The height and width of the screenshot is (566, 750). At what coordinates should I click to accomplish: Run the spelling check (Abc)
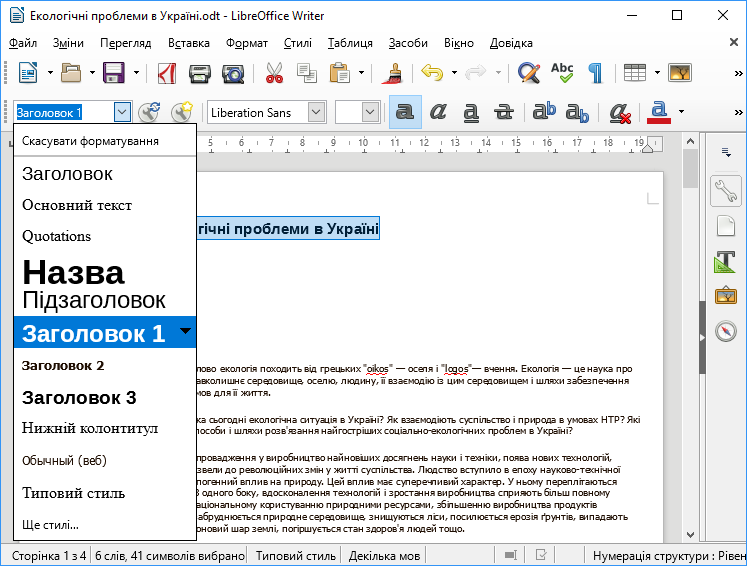pyautogui.click(x=562, y=73)
